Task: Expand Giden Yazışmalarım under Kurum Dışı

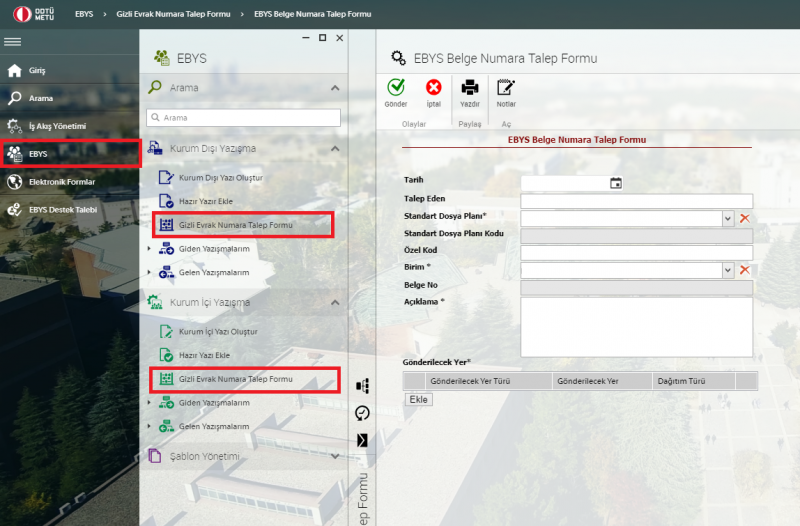Action: pos(149,248)
